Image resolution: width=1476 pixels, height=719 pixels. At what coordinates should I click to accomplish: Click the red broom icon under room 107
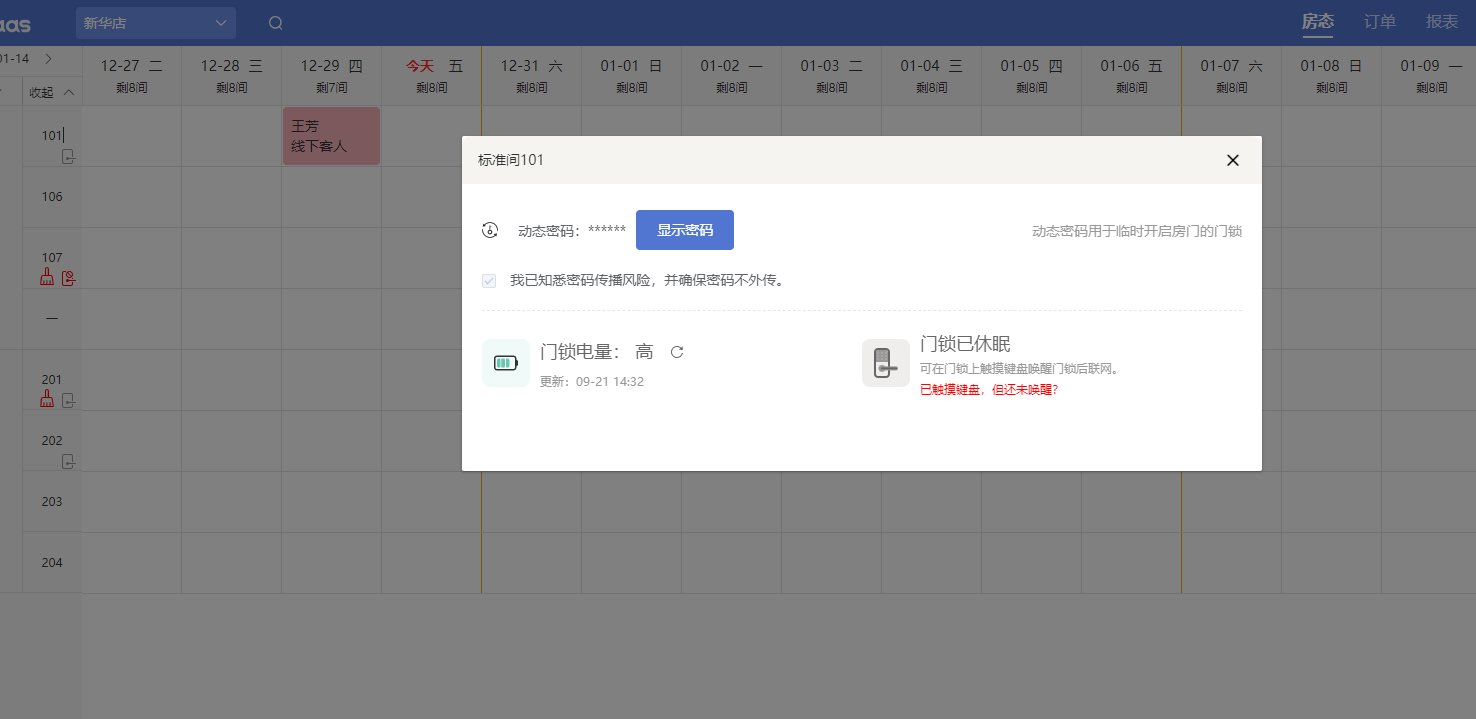pos(47,278)
